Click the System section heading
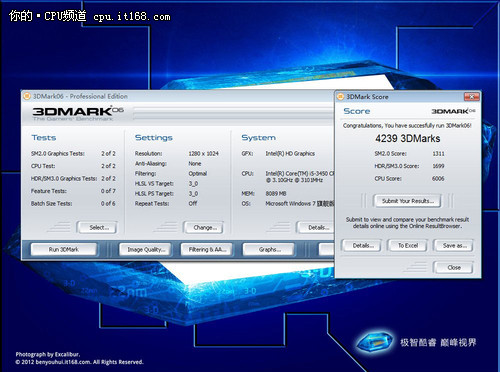This screenshot has height=372, width=500. tap(258, 138)
